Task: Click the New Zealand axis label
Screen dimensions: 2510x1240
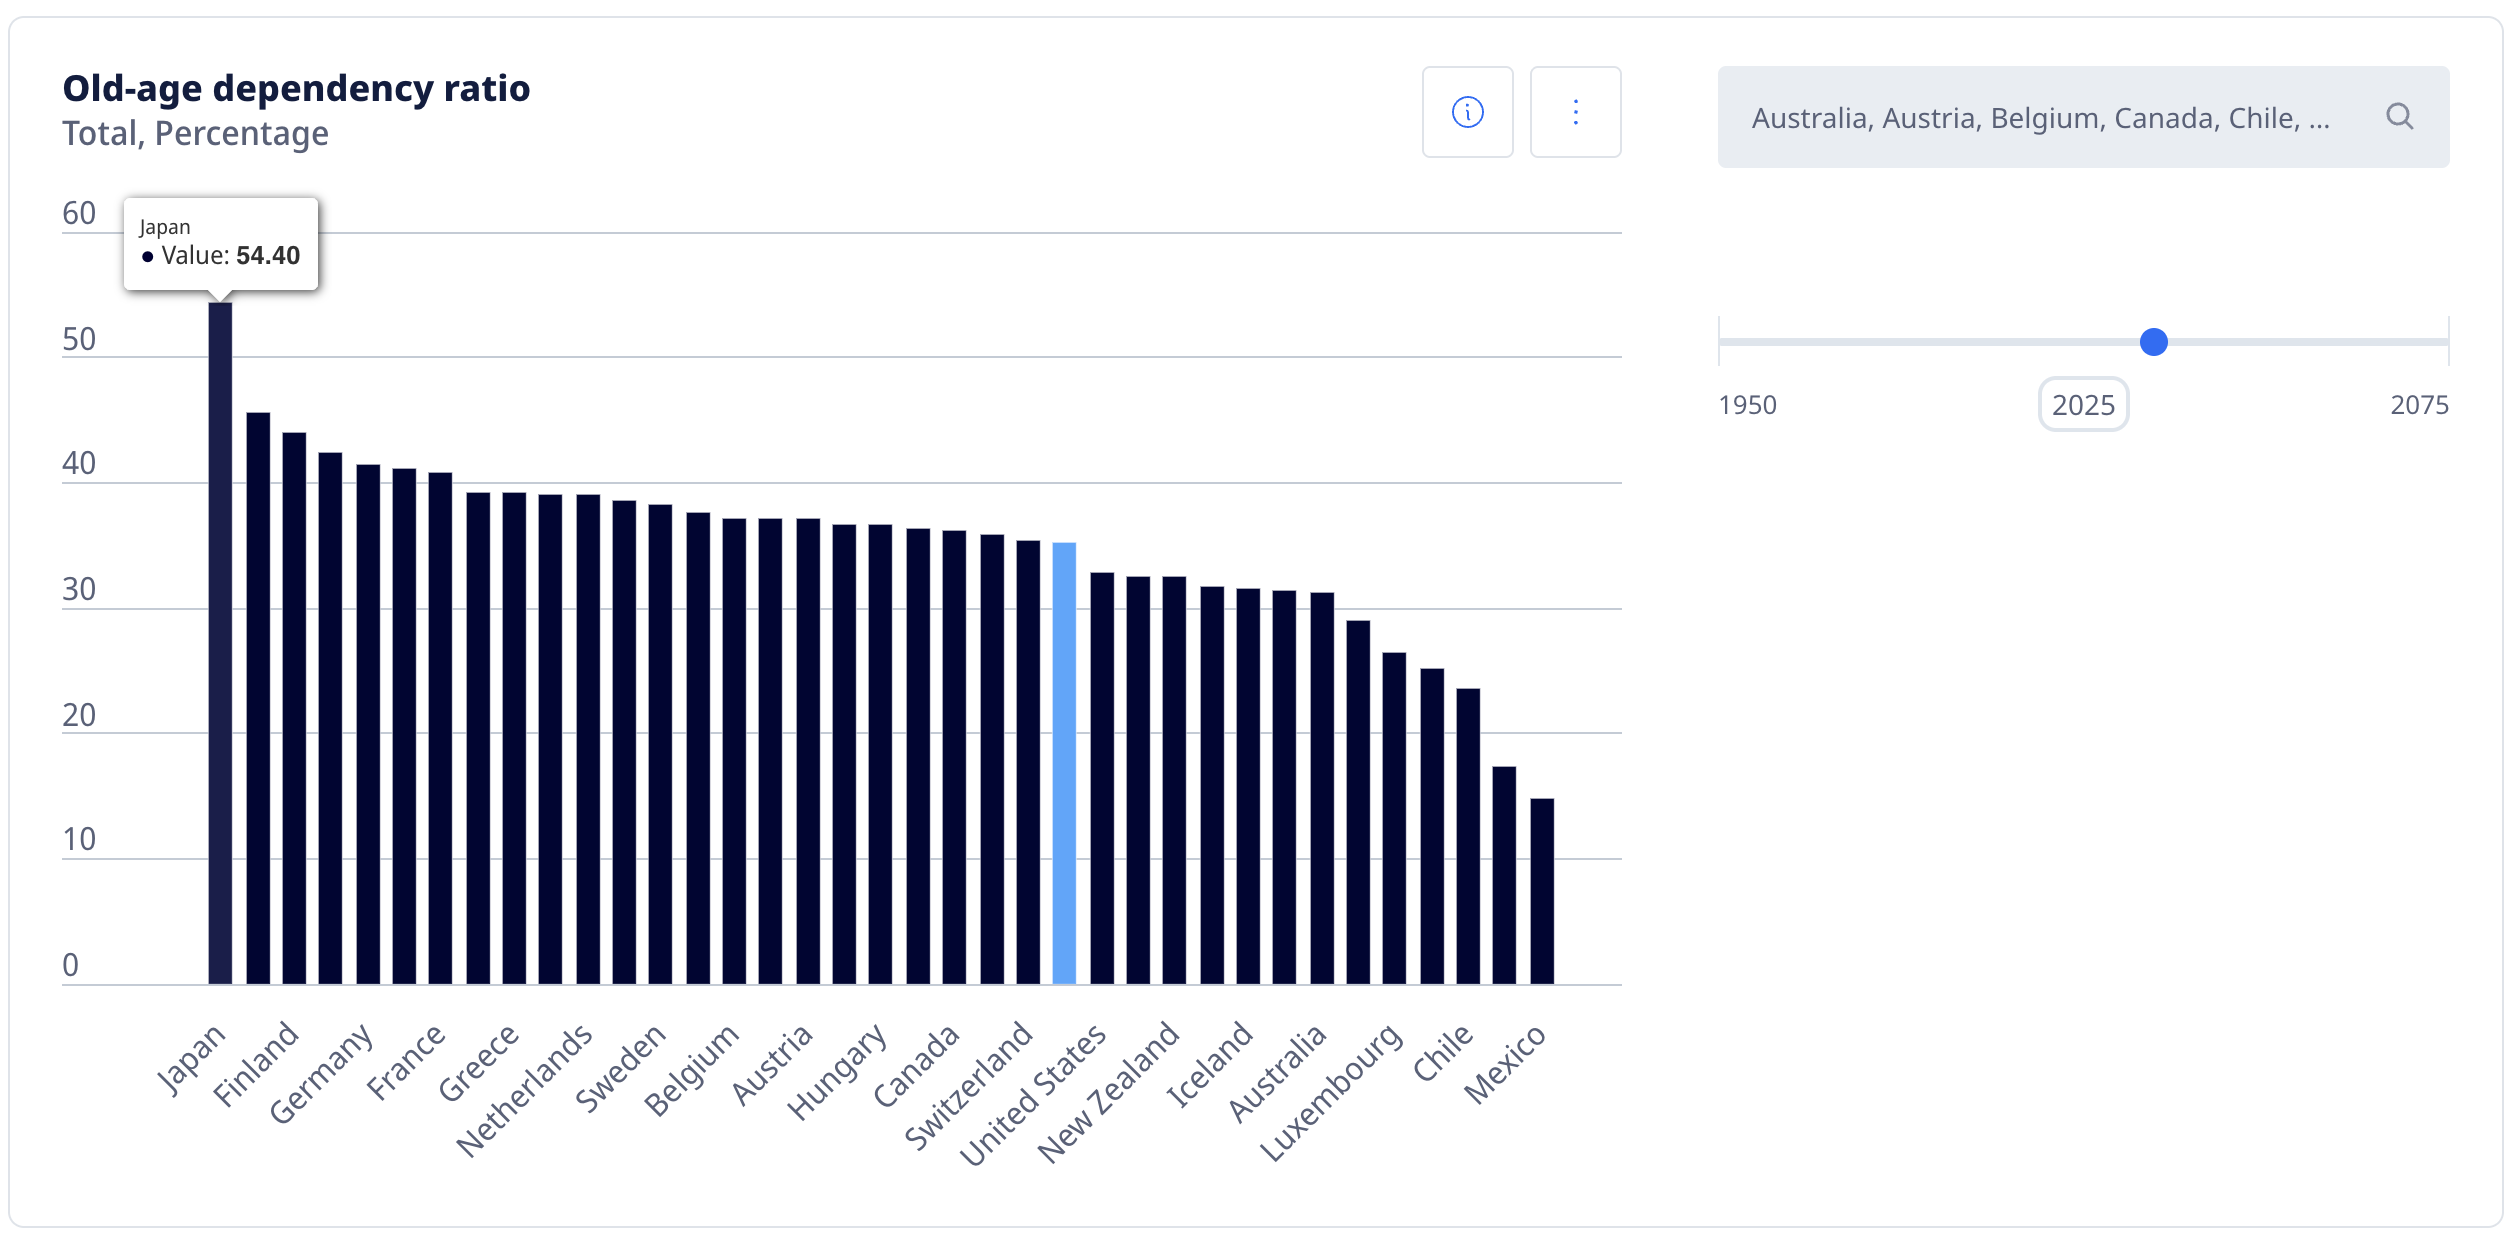Action: [1109, 1091]
